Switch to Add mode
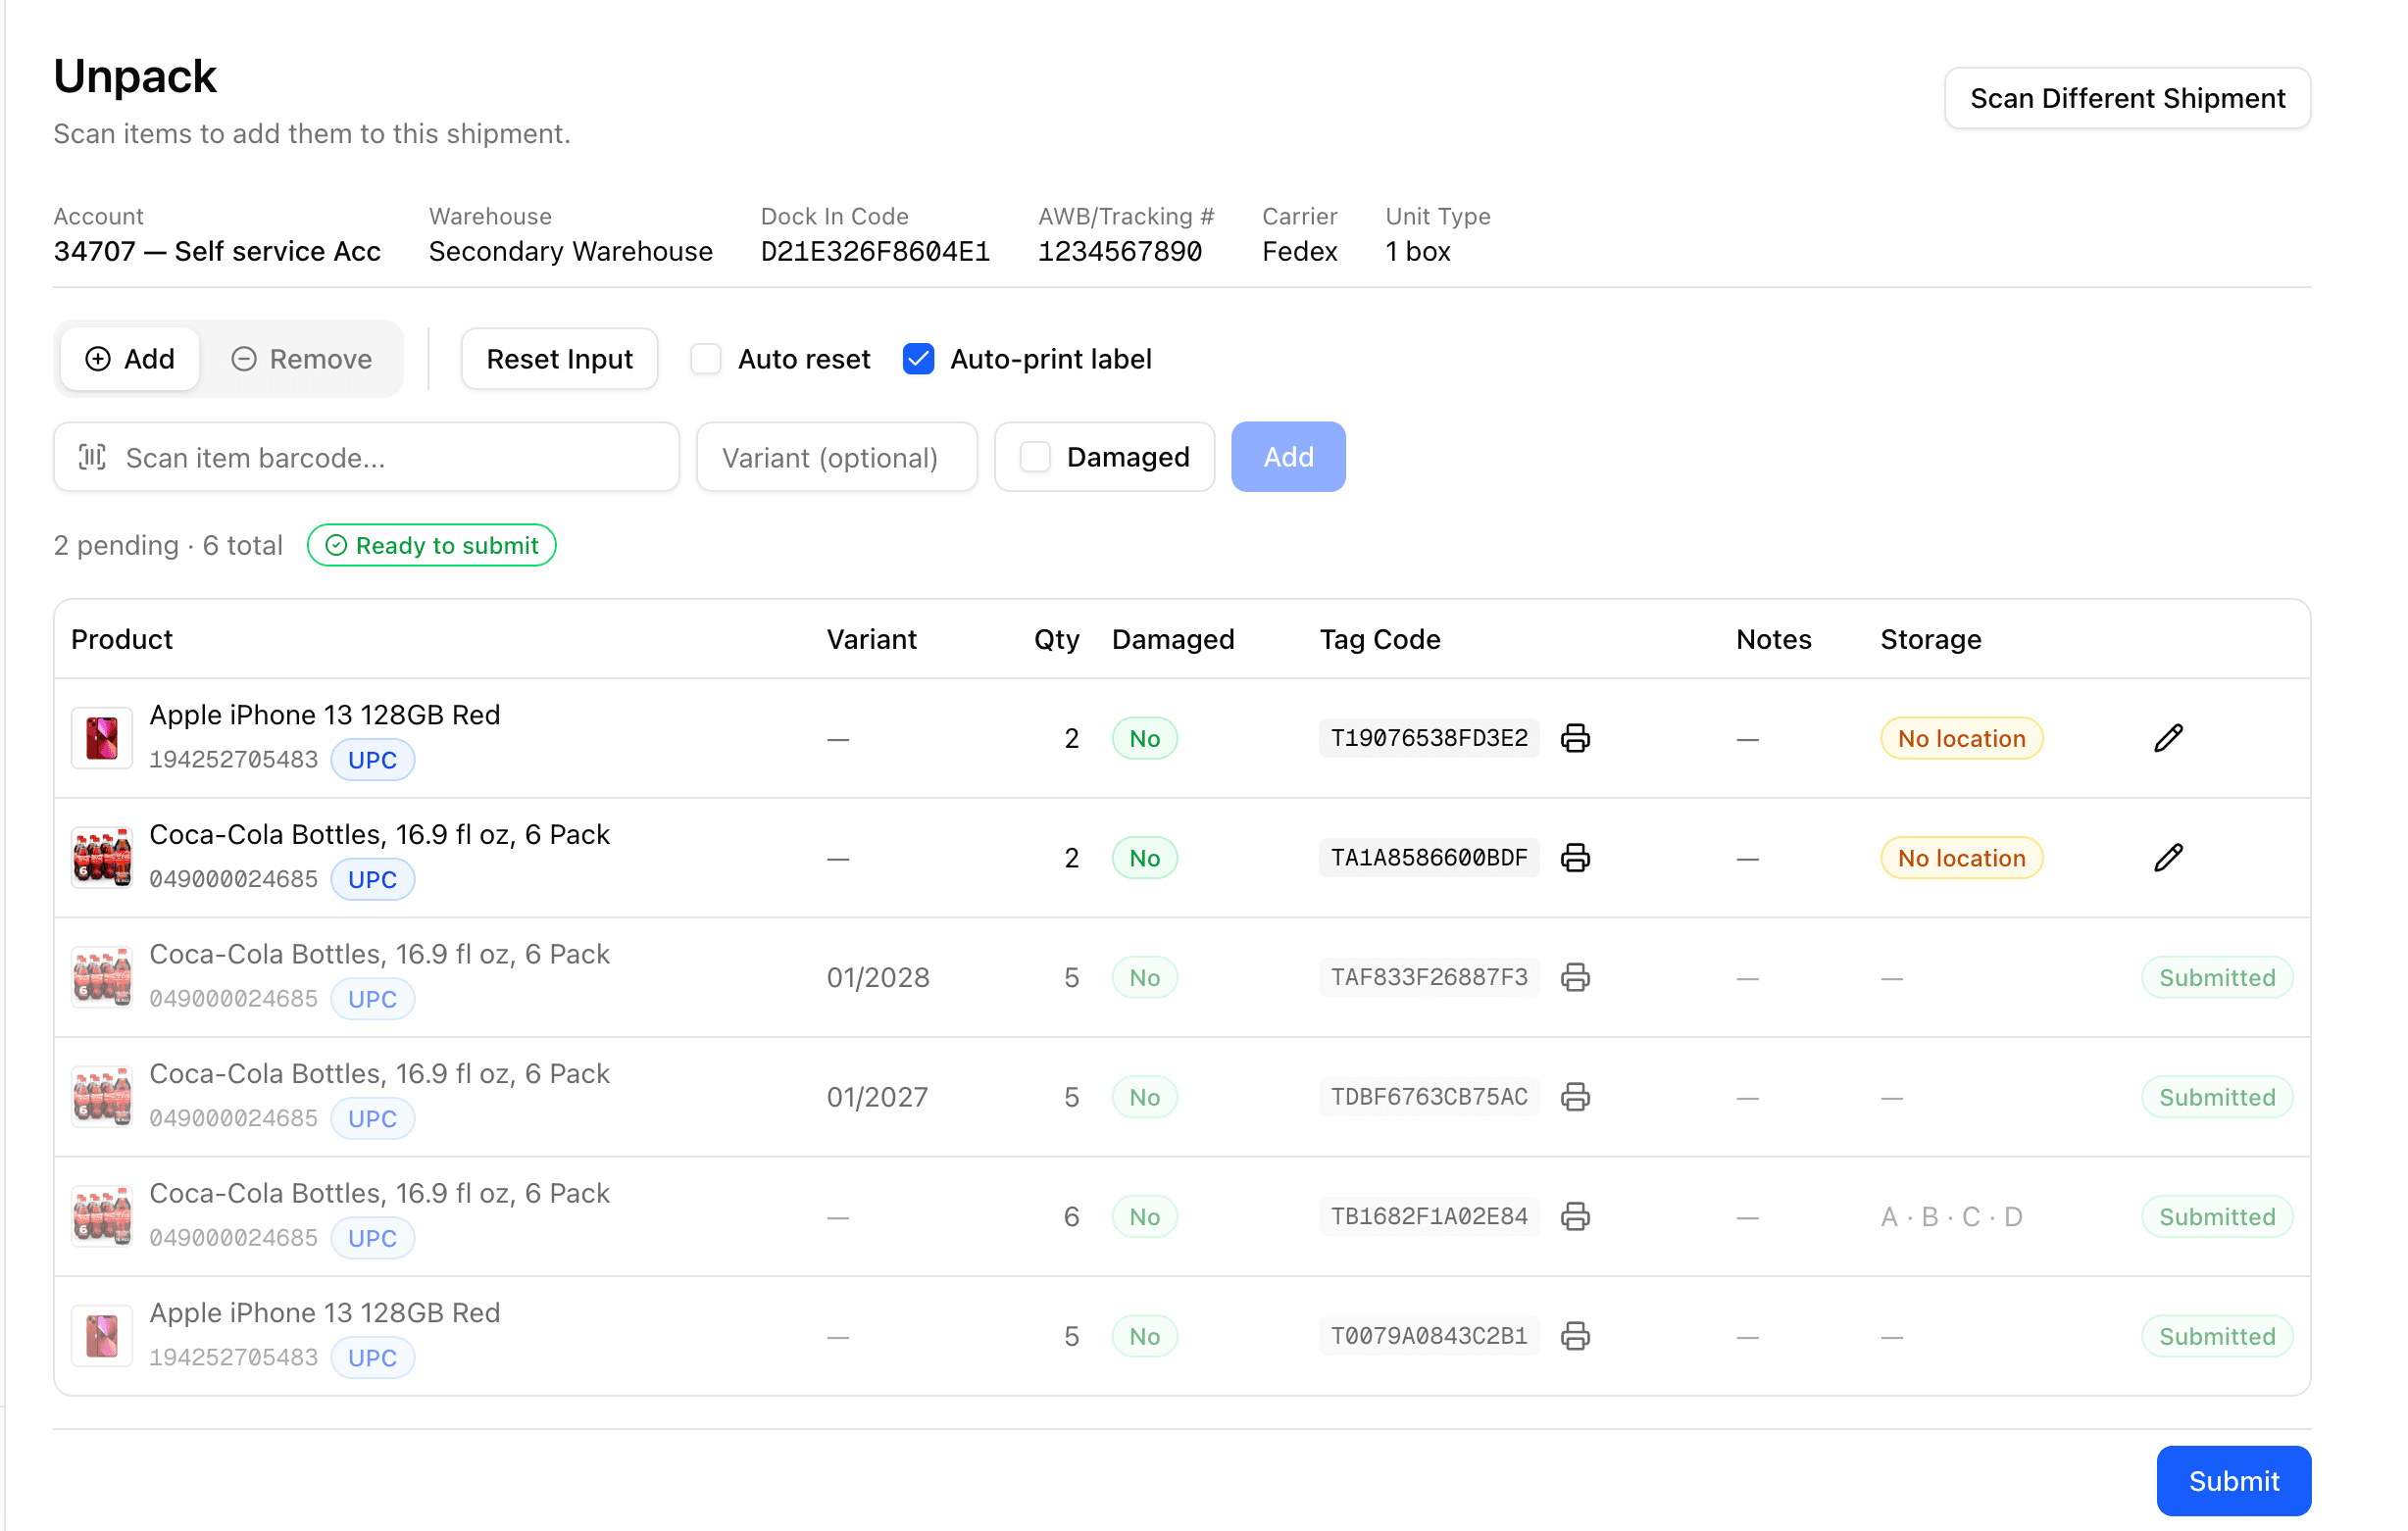Screen dimensions: 2408x1531 [x=130, y=359]
